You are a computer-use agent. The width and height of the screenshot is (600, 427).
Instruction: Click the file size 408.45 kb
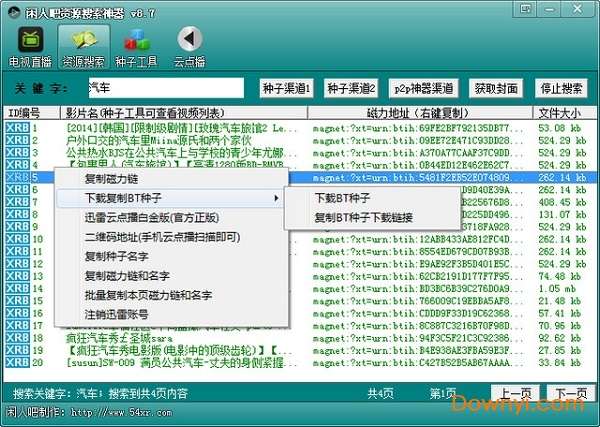pos(562,202)
